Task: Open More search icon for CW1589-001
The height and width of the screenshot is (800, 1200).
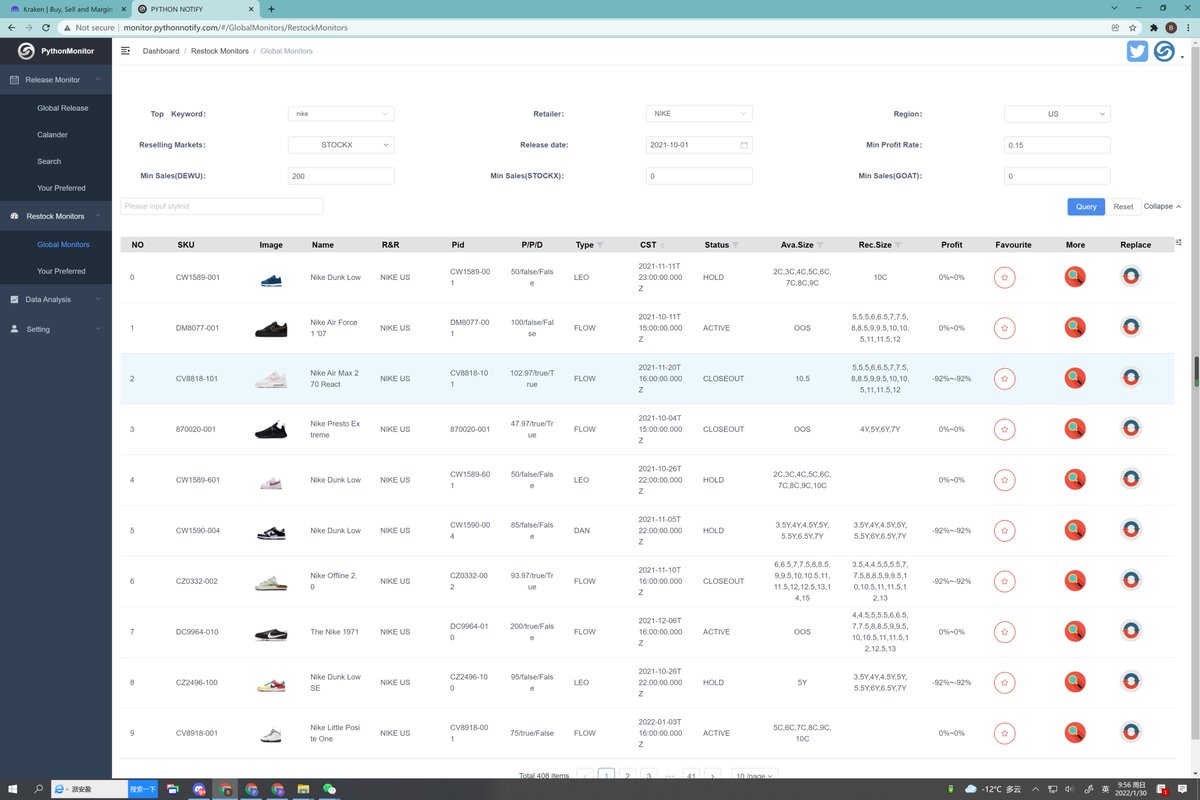Action: pos(1075,277)
